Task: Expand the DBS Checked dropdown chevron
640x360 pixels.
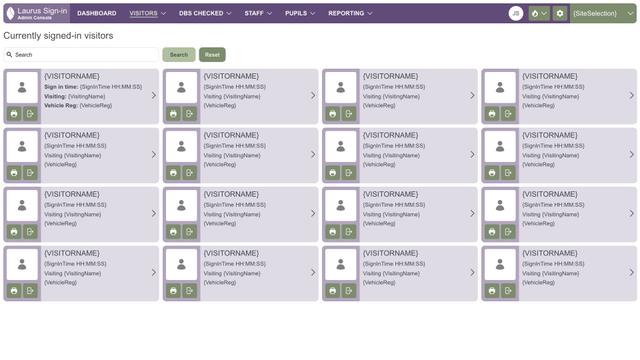Action: click(x=229, y=13)
